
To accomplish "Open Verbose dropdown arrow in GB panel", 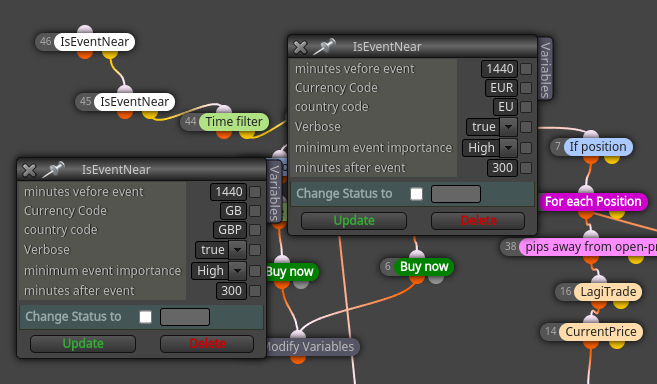I will pyautogui.click(x=237, y=249).
